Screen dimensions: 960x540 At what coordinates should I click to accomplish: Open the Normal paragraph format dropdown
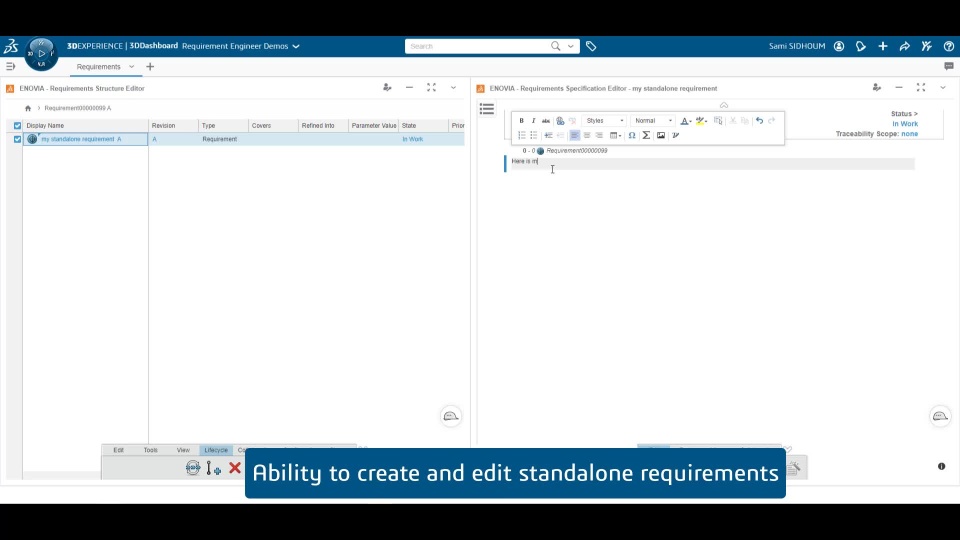pos(653,121)
